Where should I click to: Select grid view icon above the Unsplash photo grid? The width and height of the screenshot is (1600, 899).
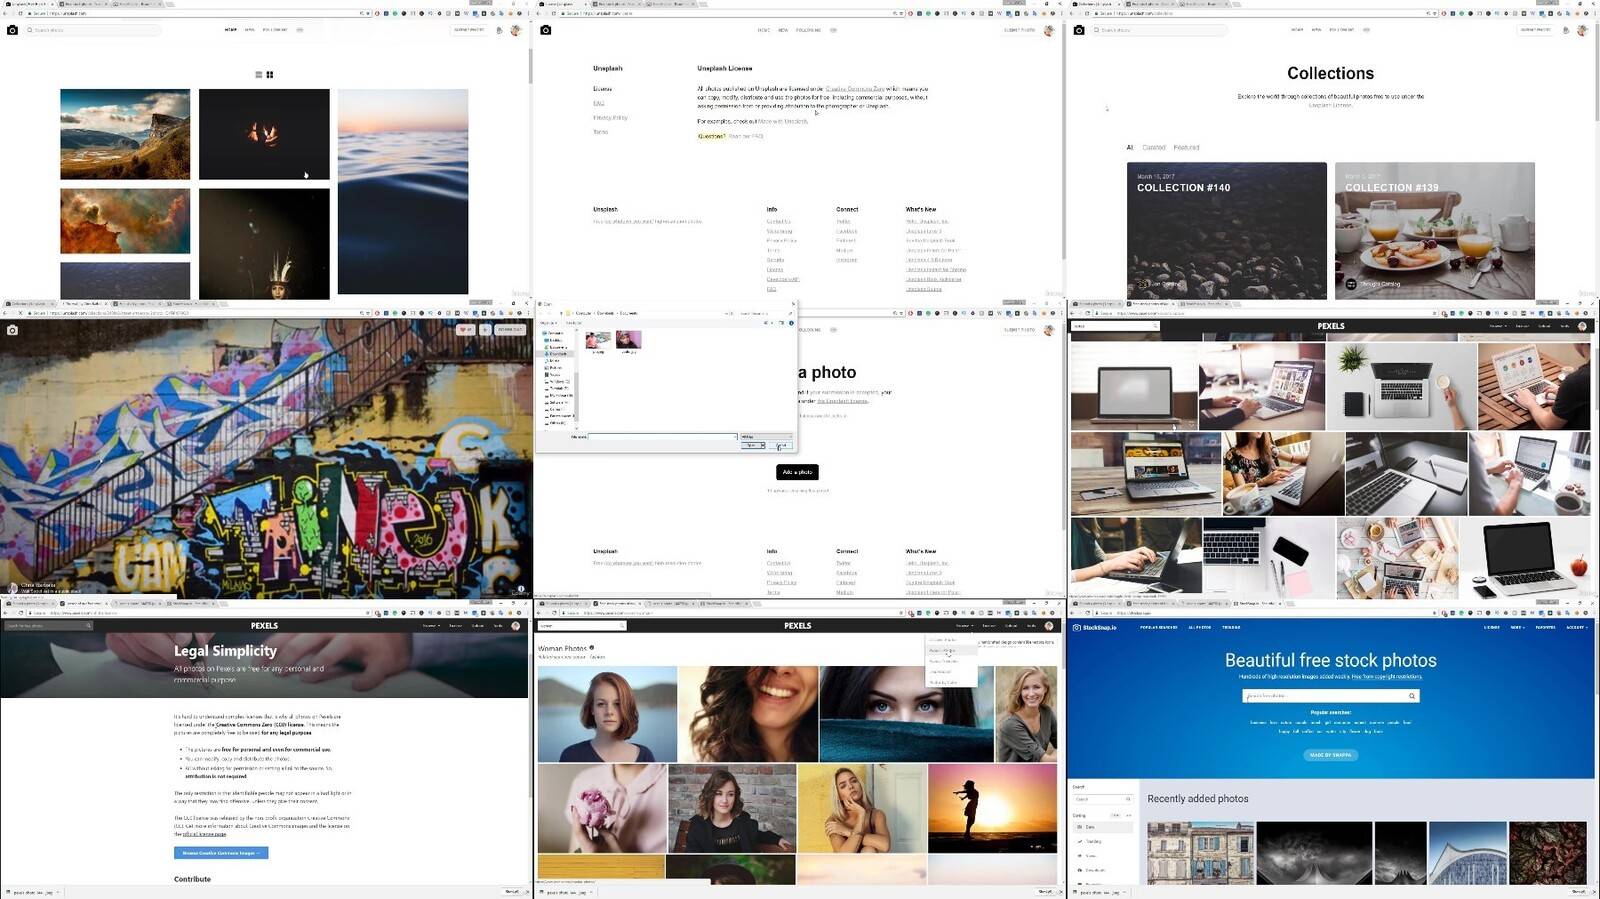click(x=270, y=74)
